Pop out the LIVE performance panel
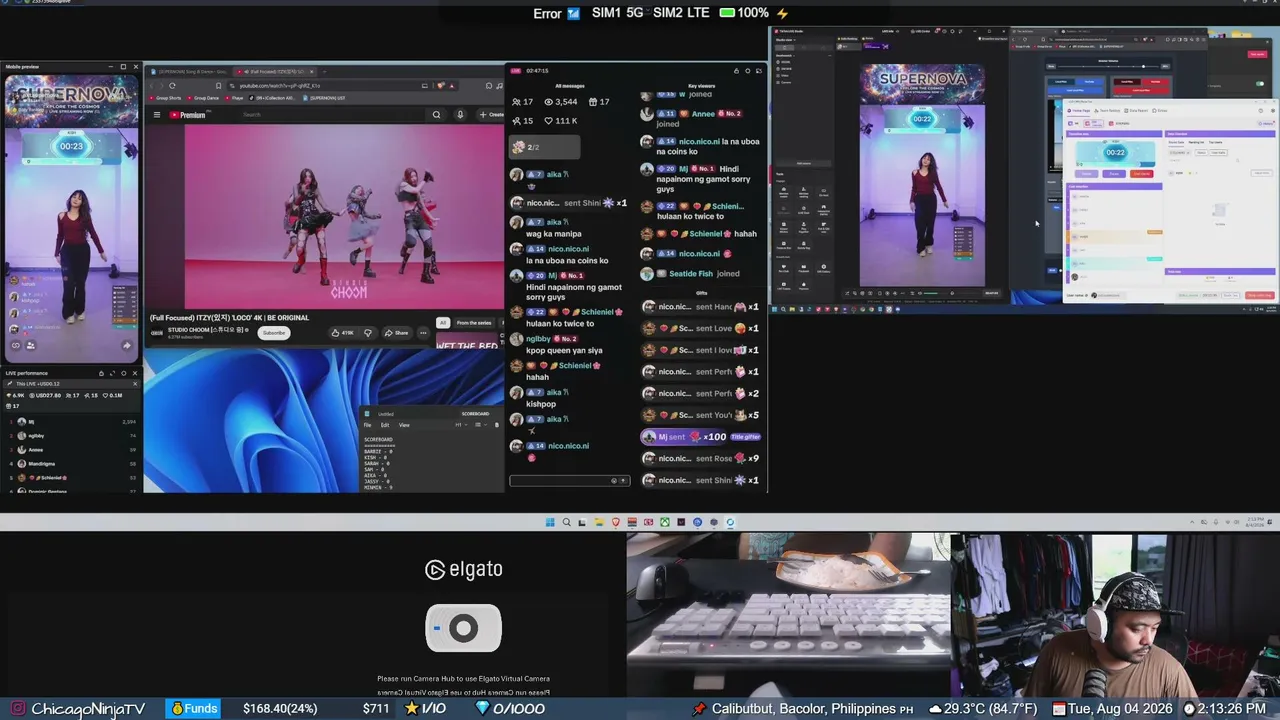The image size is (1280, 720). (113, 373)
